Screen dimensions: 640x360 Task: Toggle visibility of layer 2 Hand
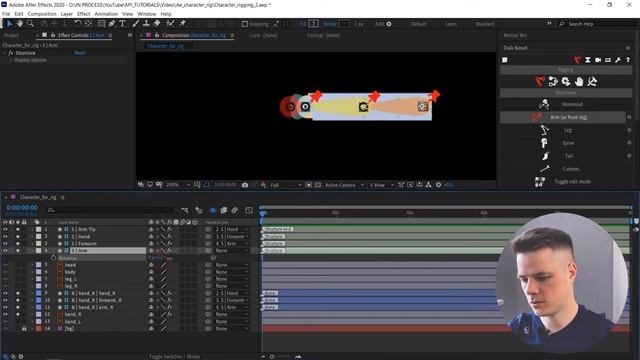point(5,236)
